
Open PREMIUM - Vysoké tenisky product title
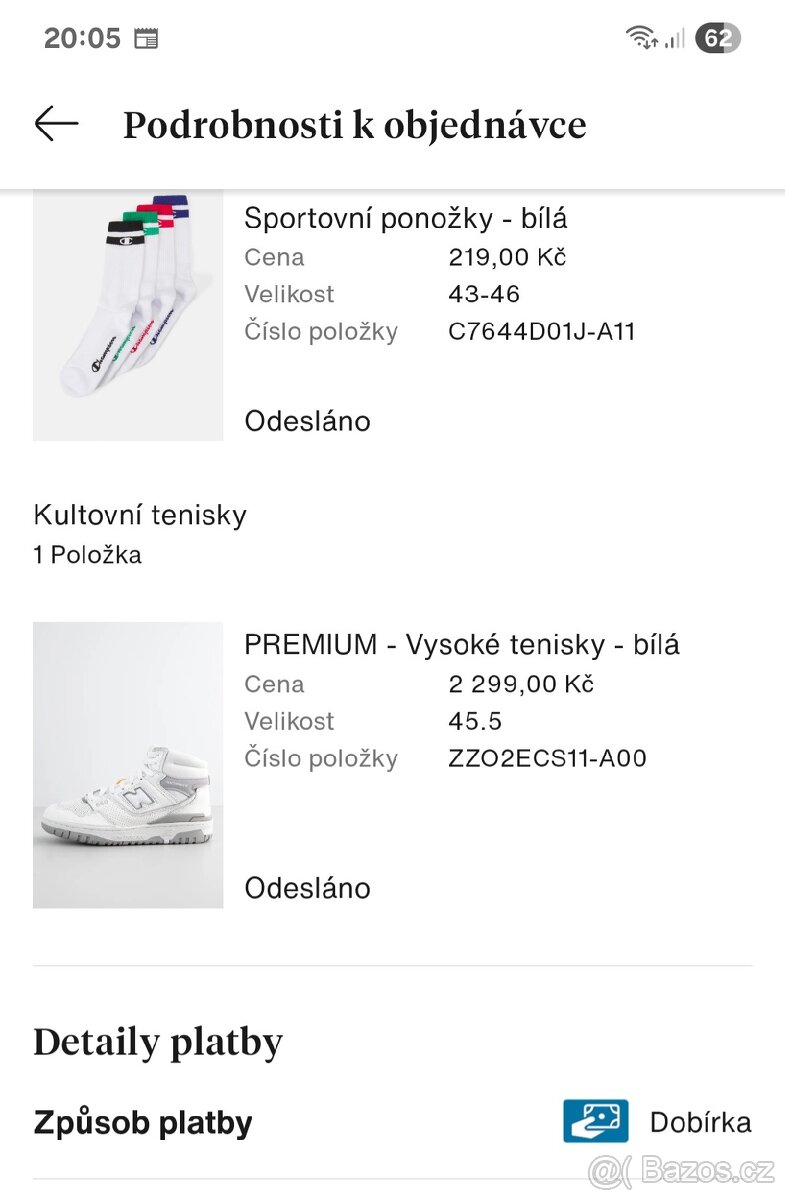pos(461,645)
